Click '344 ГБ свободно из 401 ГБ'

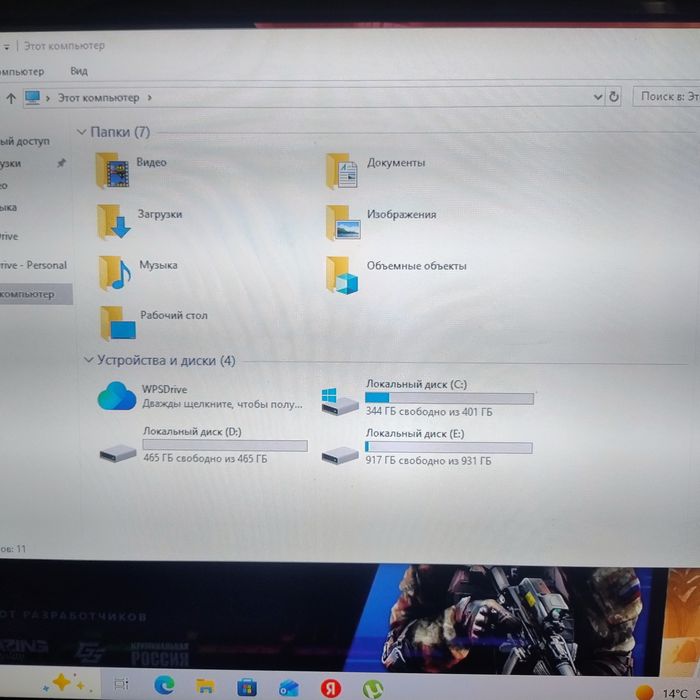click(429, 412)
